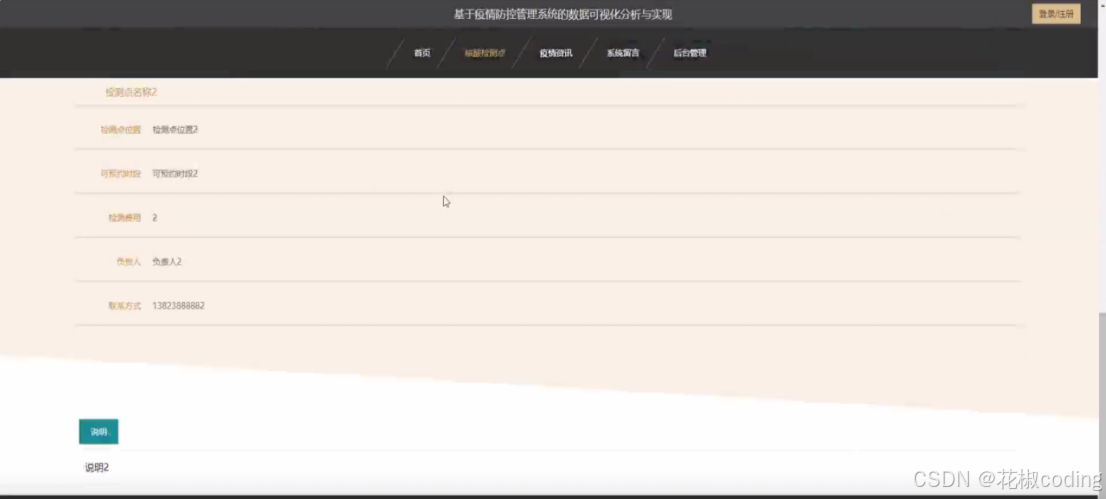Viewport: 1106px width, 499px height.
Task: Click the 可预约时段 field label
Action: tap(121, 174)
